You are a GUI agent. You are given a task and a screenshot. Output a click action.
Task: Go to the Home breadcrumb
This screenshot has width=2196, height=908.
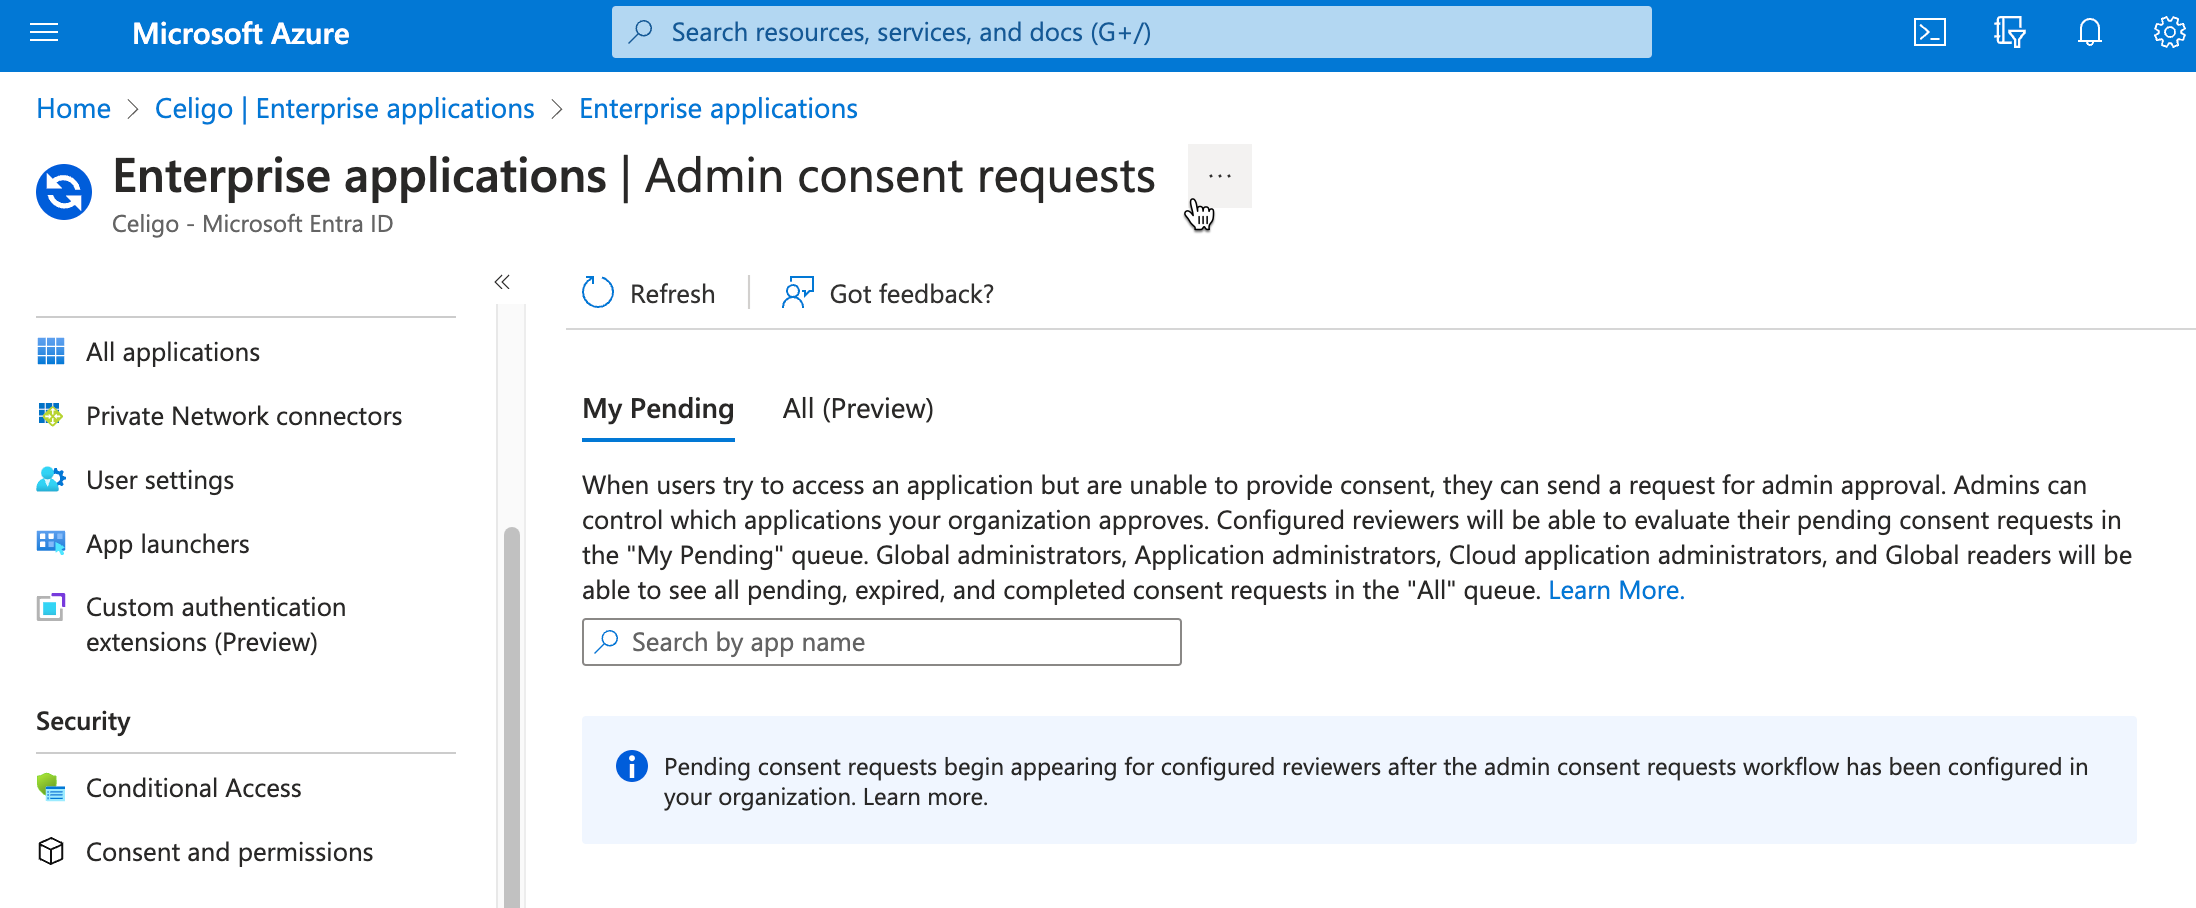click(73, 108)
